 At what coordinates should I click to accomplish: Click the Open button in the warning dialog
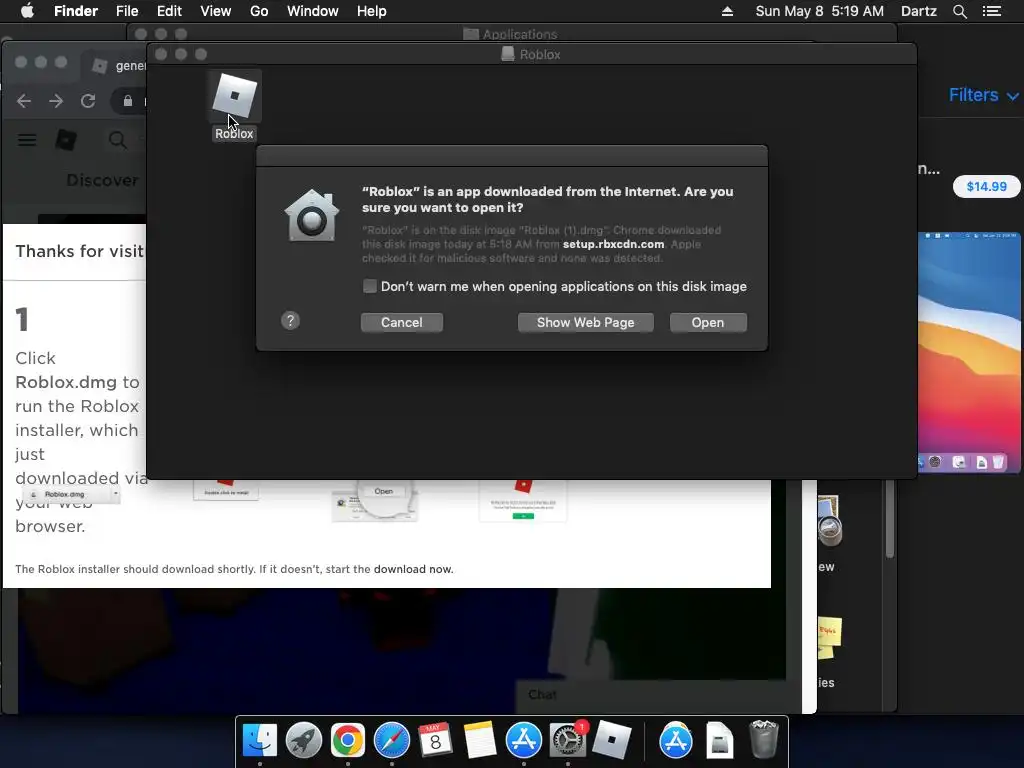coord(708,323)
